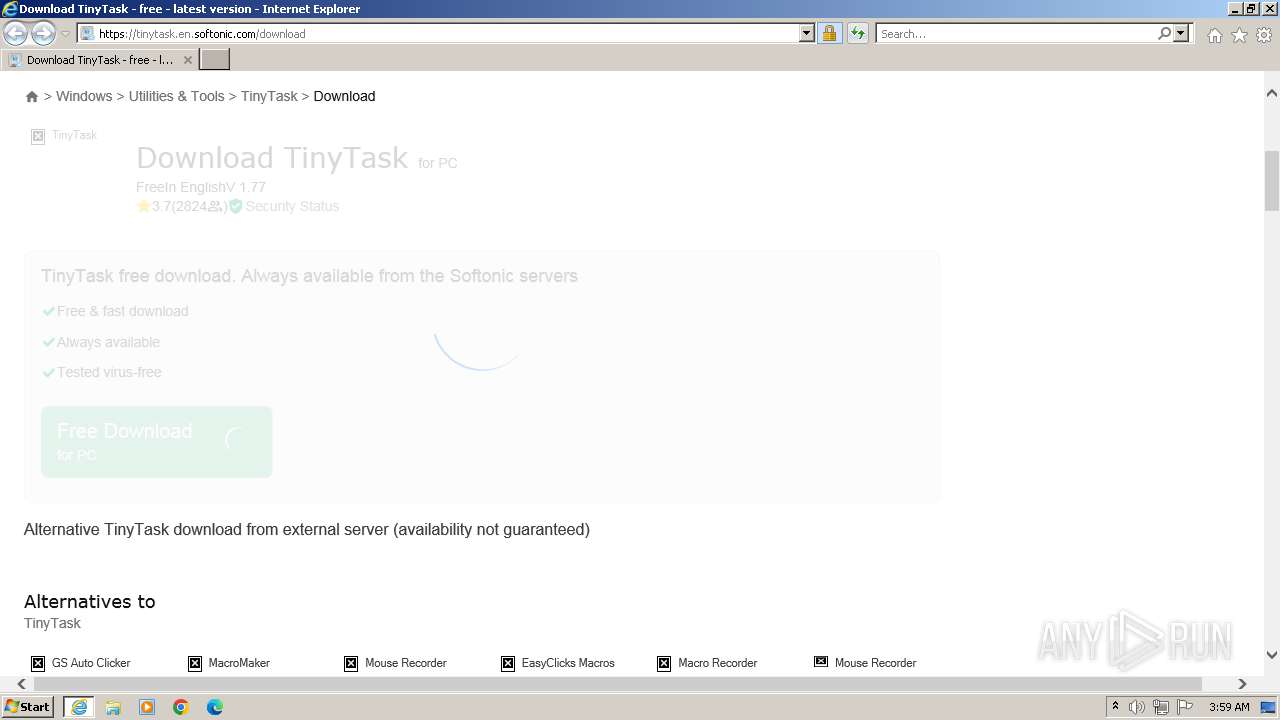The image size is (1280, 720).
Task: Click the Security Status shield icon
Action: [x=236, y=206]
